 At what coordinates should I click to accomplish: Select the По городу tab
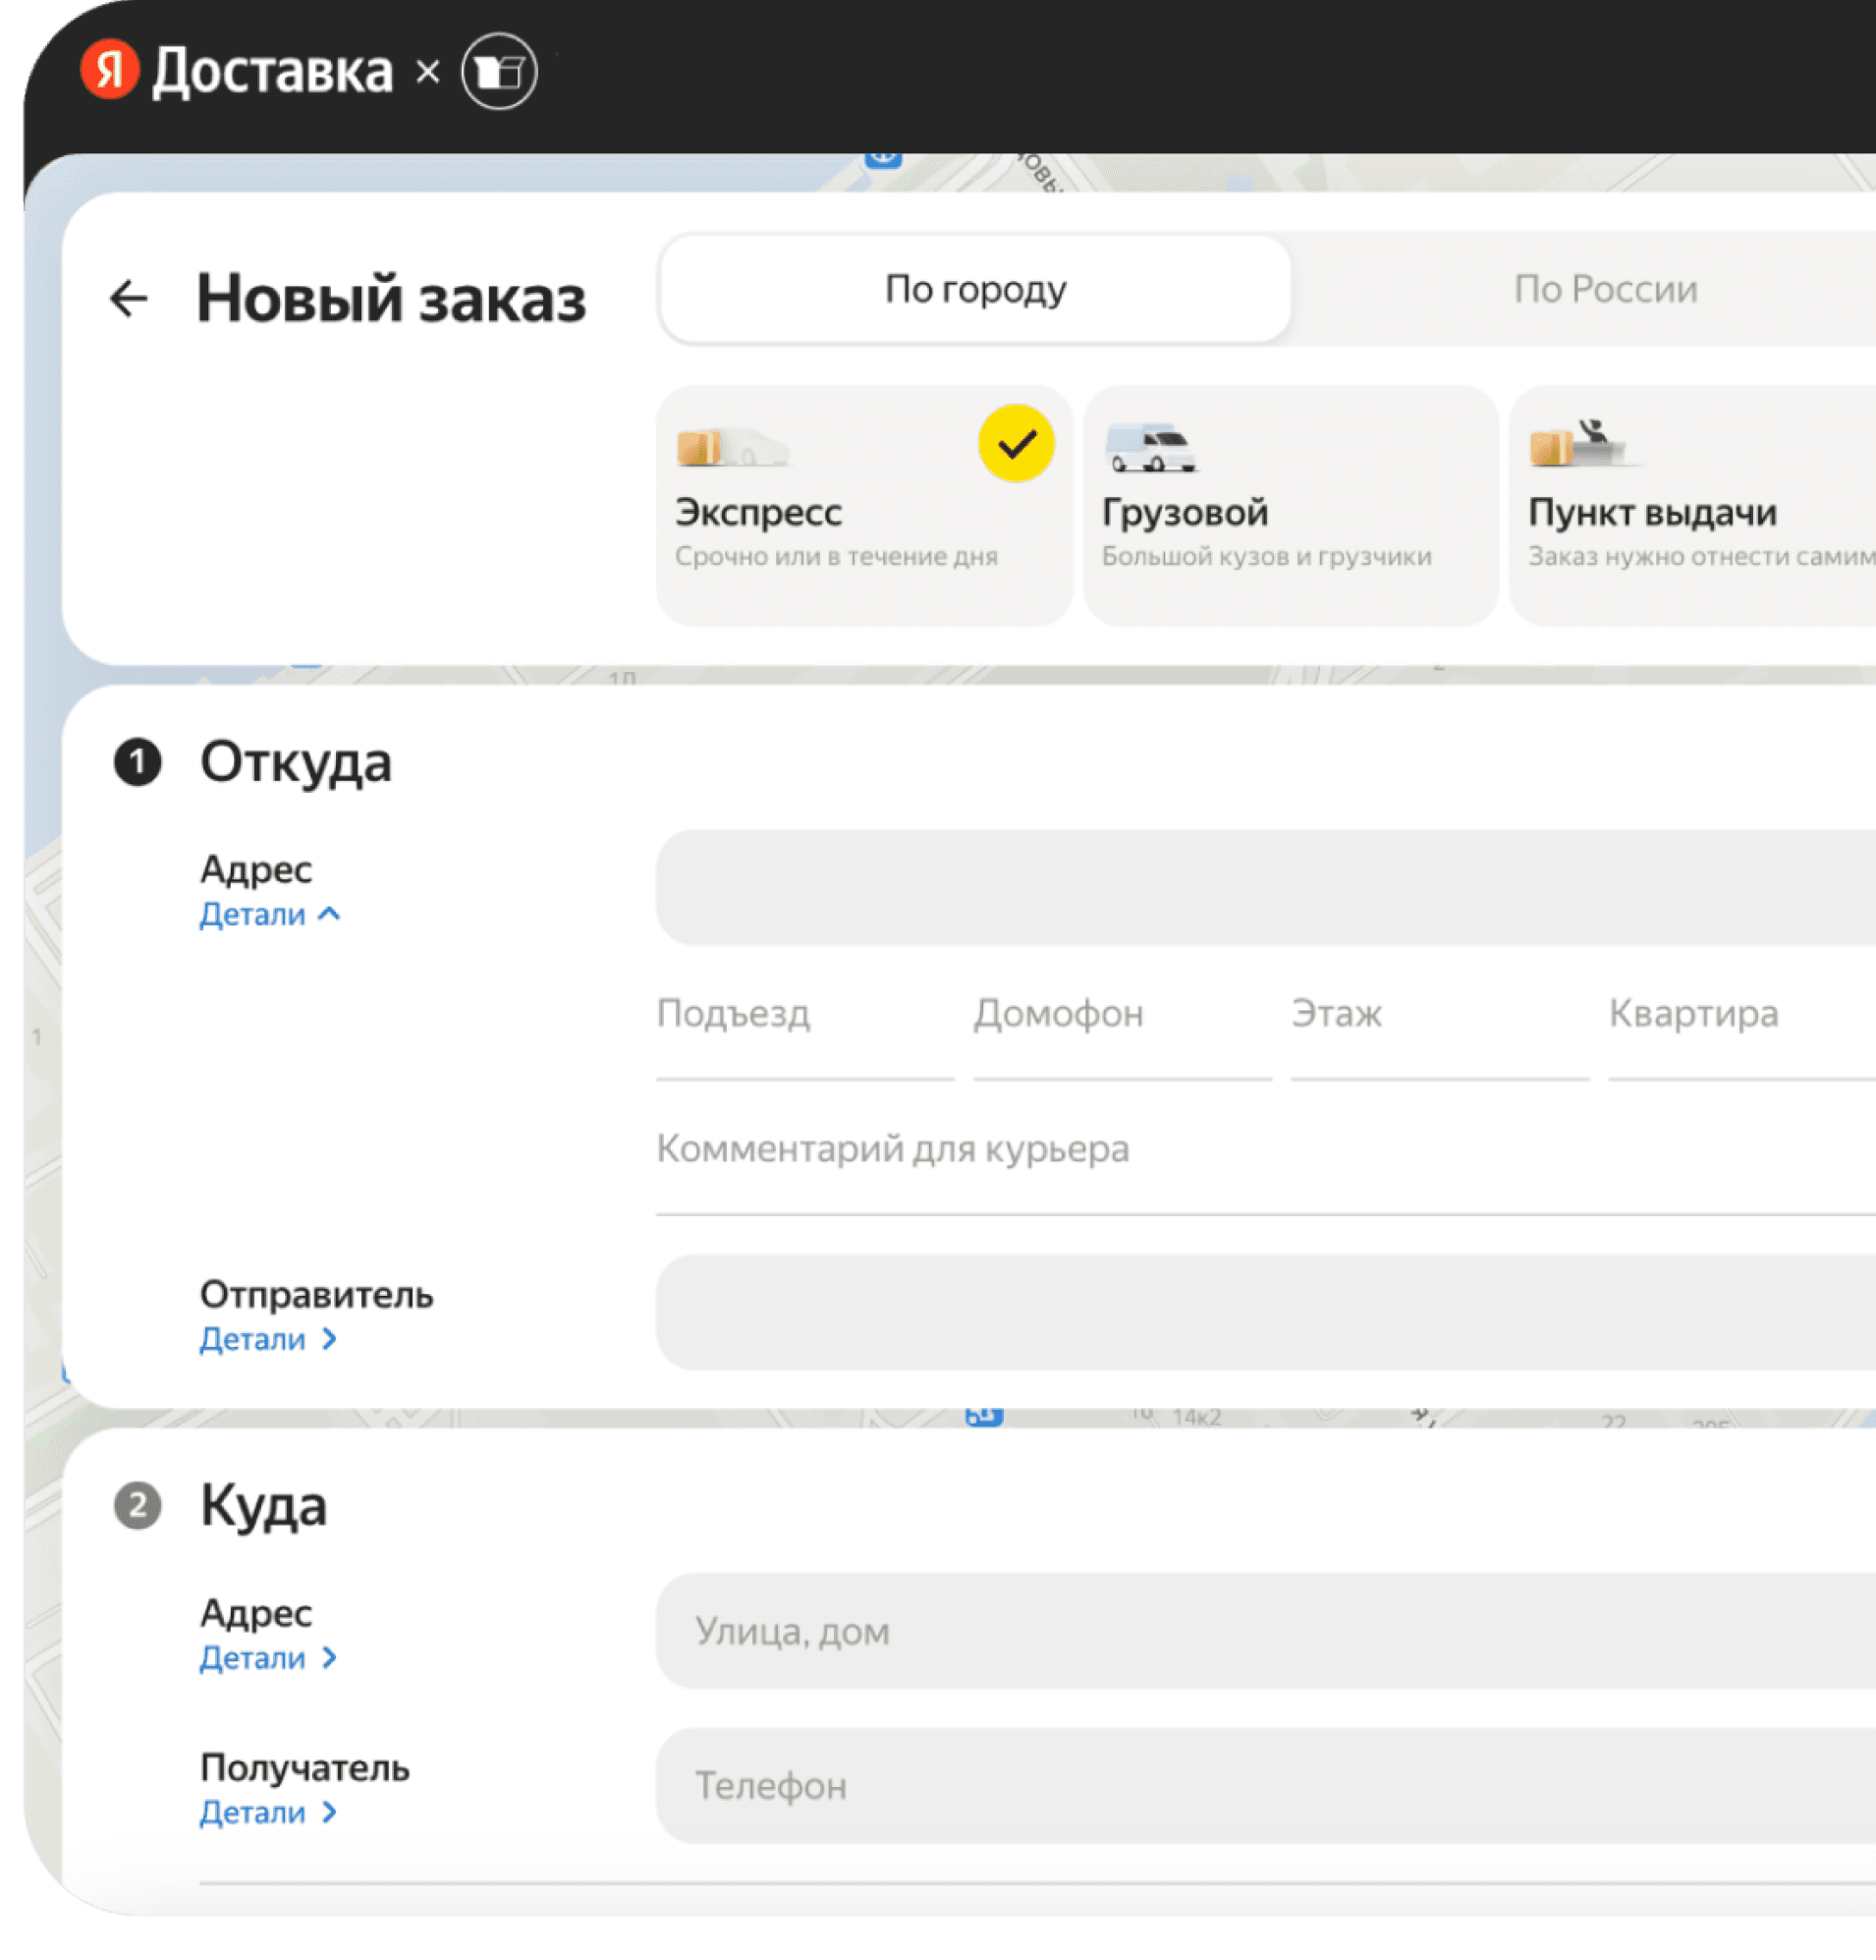click(x=975, y=289)
